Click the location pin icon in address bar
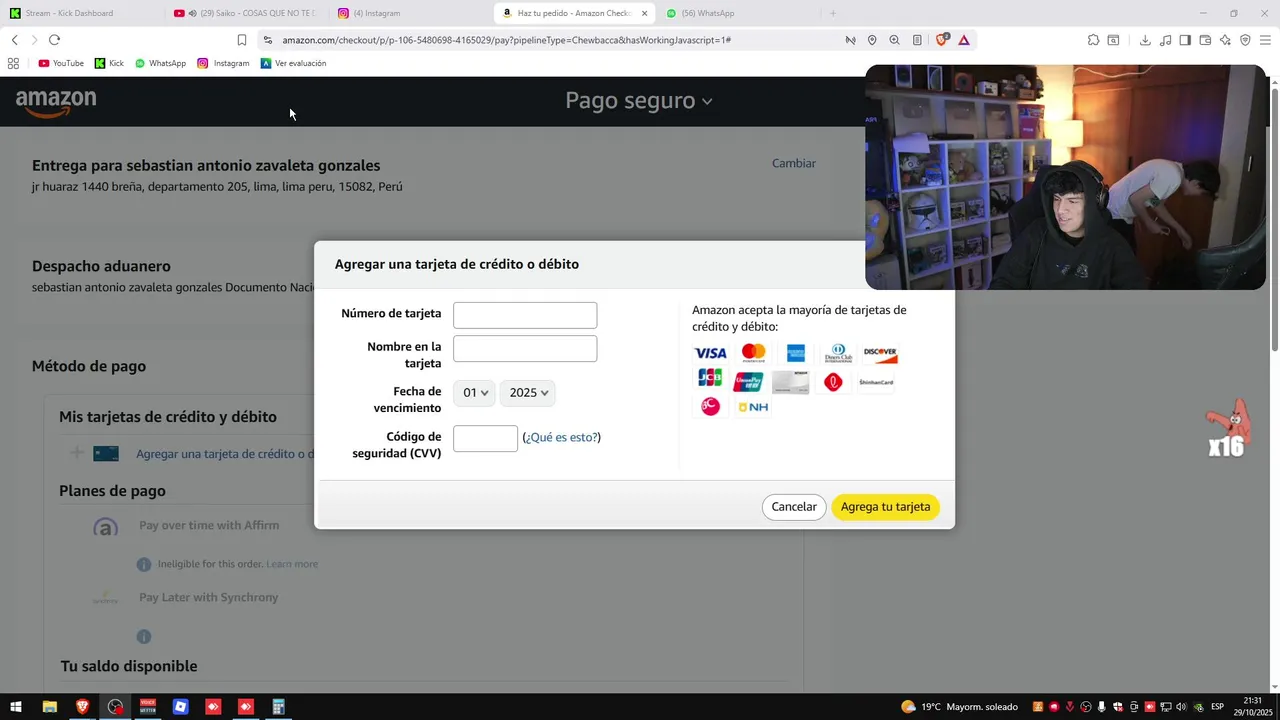This screenshot has height=720, width=1280. [x=872, y=40]
